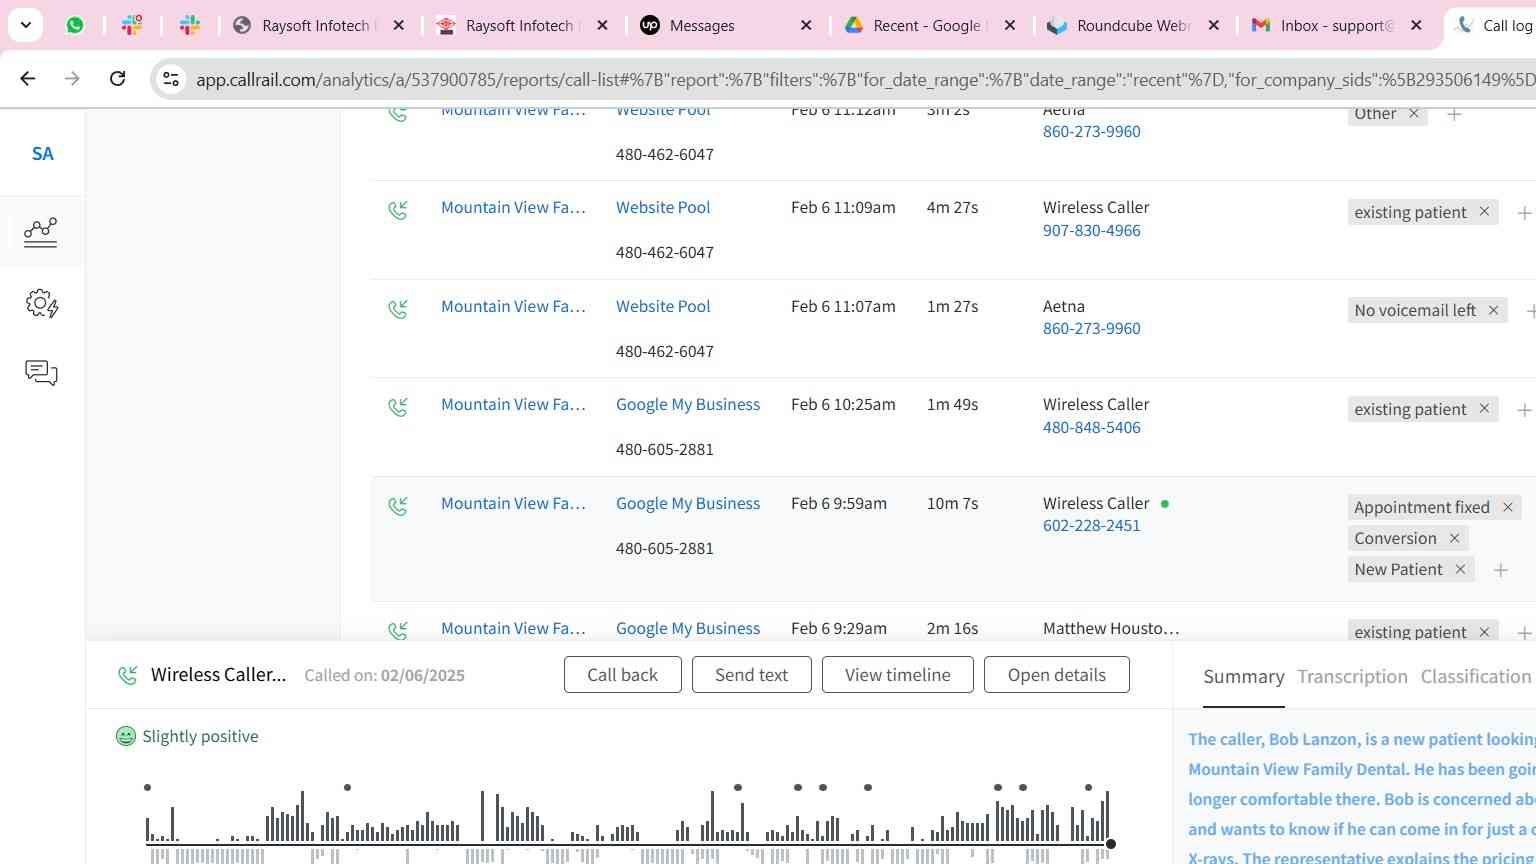Open Website Pool link for 11:07am call
1536x864 pixels.
pyautogui.click(x=663, y=306)
